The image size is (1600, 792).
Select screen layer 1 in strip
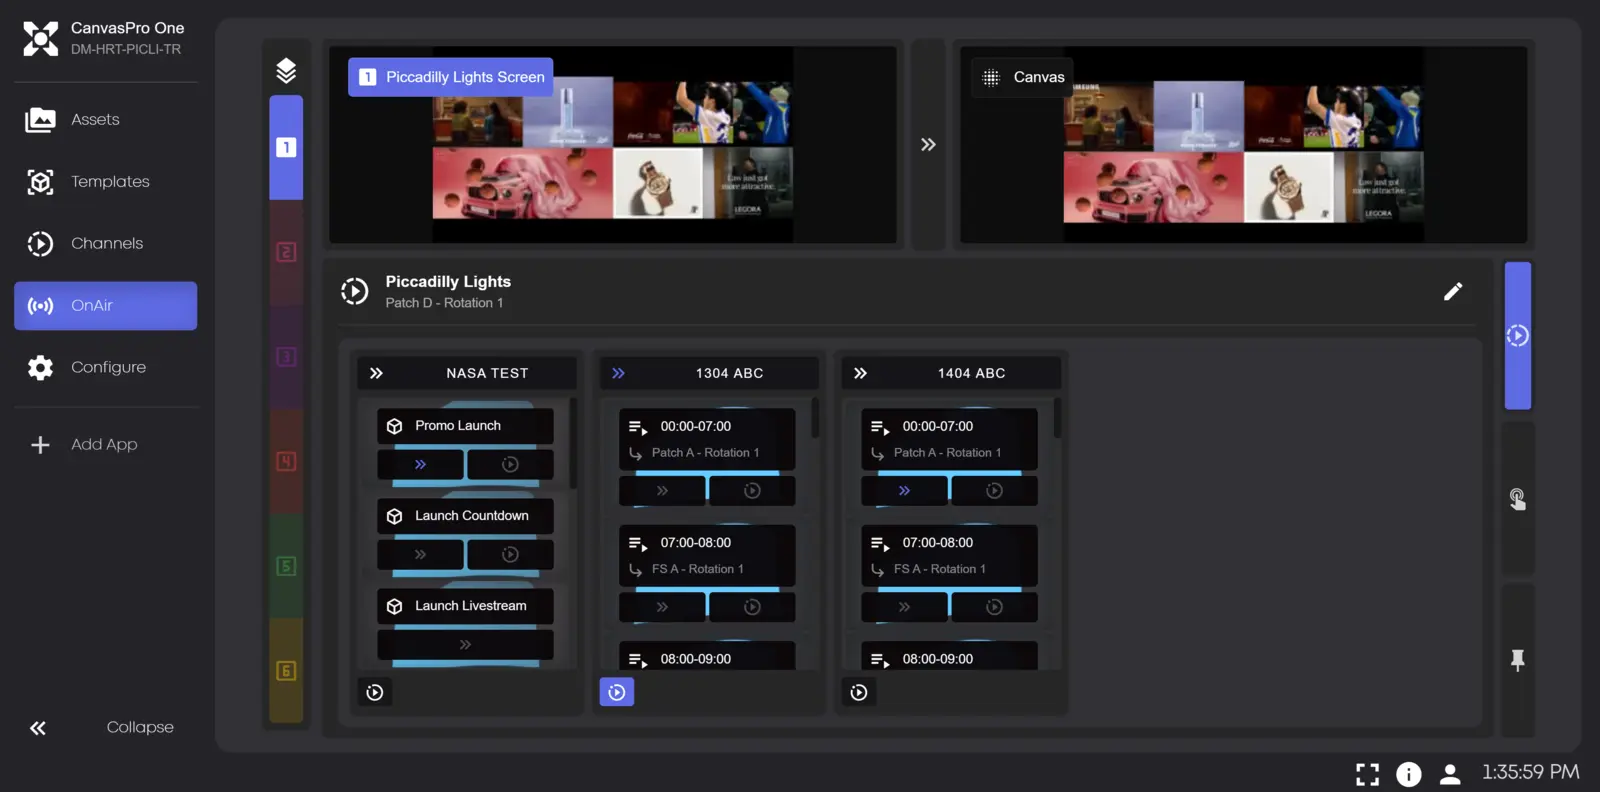(x=286, y=147)
